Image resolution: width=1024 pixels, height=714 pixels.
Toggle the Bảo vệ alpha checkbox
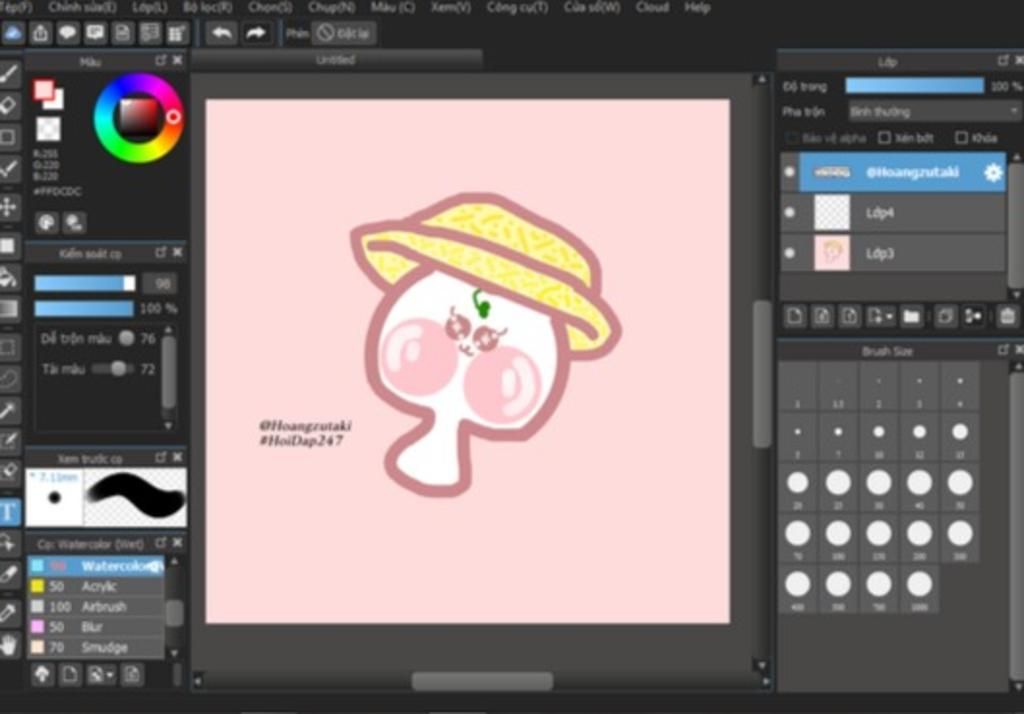[792, 138]
